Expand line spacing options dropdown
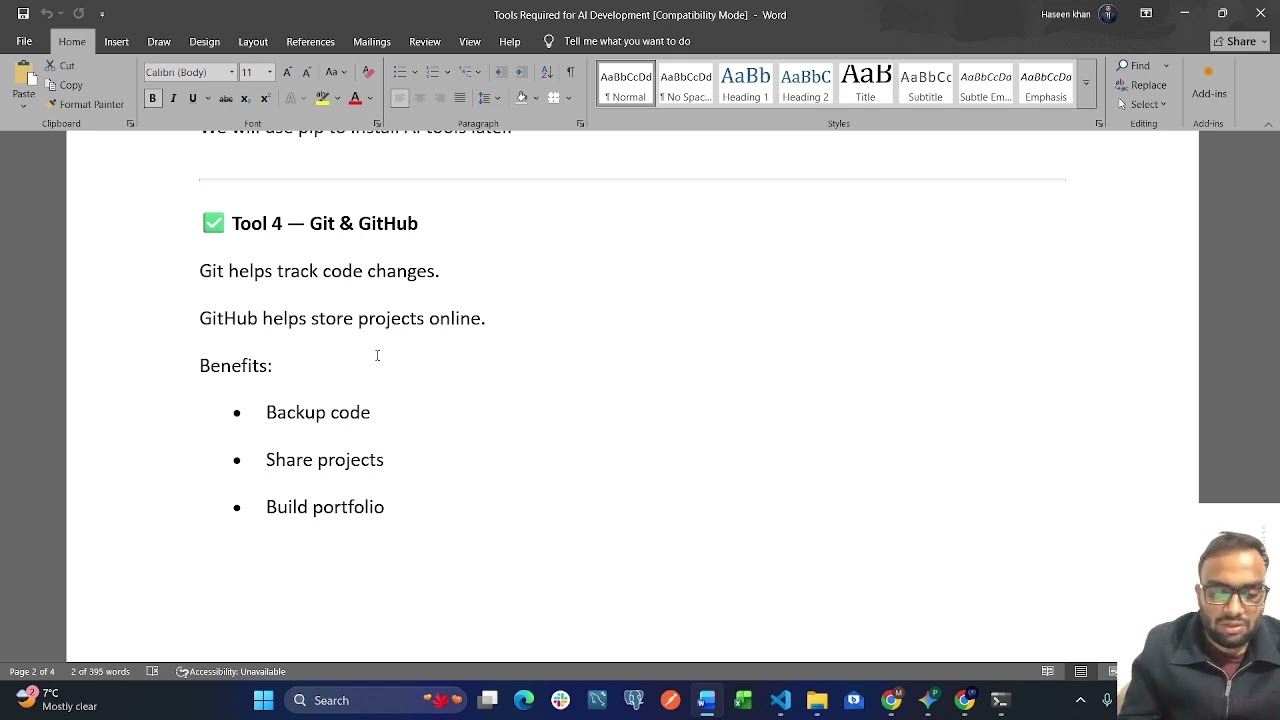The width and height of the screenshot is (1280, 720). click(x=497, y=98)
